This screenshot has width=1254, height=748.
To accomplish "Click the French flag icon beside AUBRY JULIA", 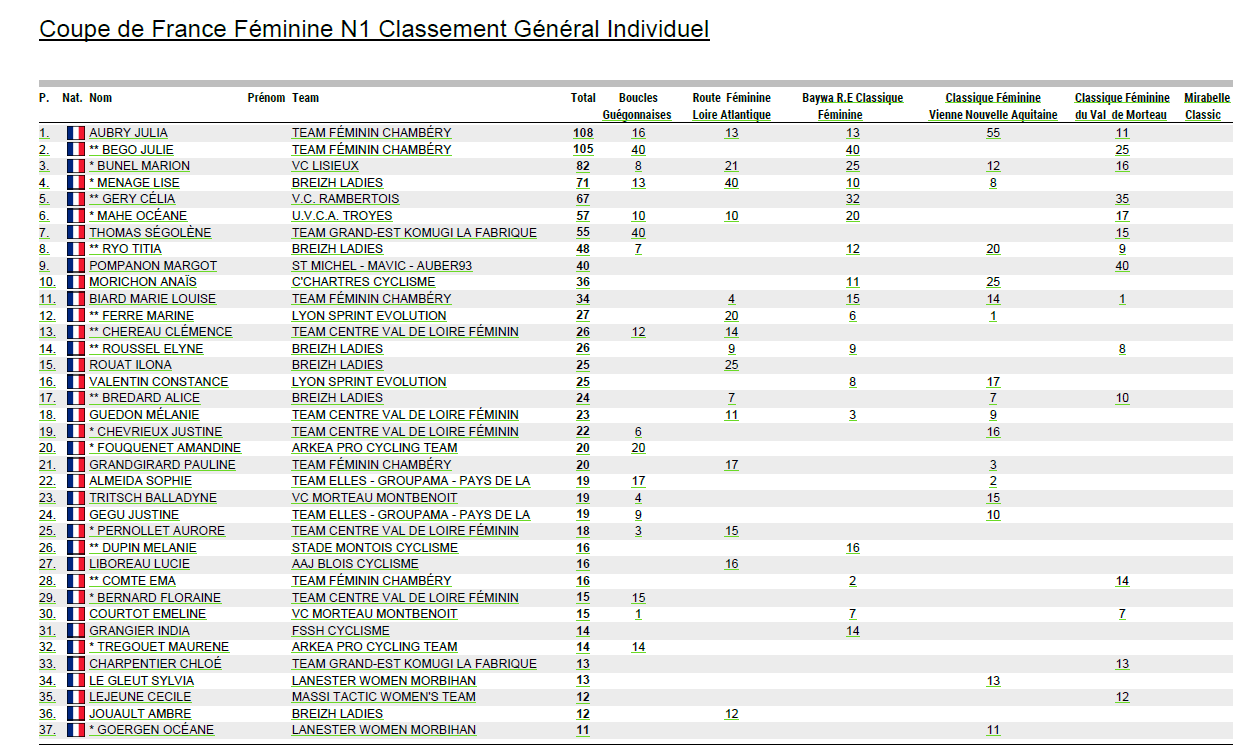I will click(x=76, y=133).
